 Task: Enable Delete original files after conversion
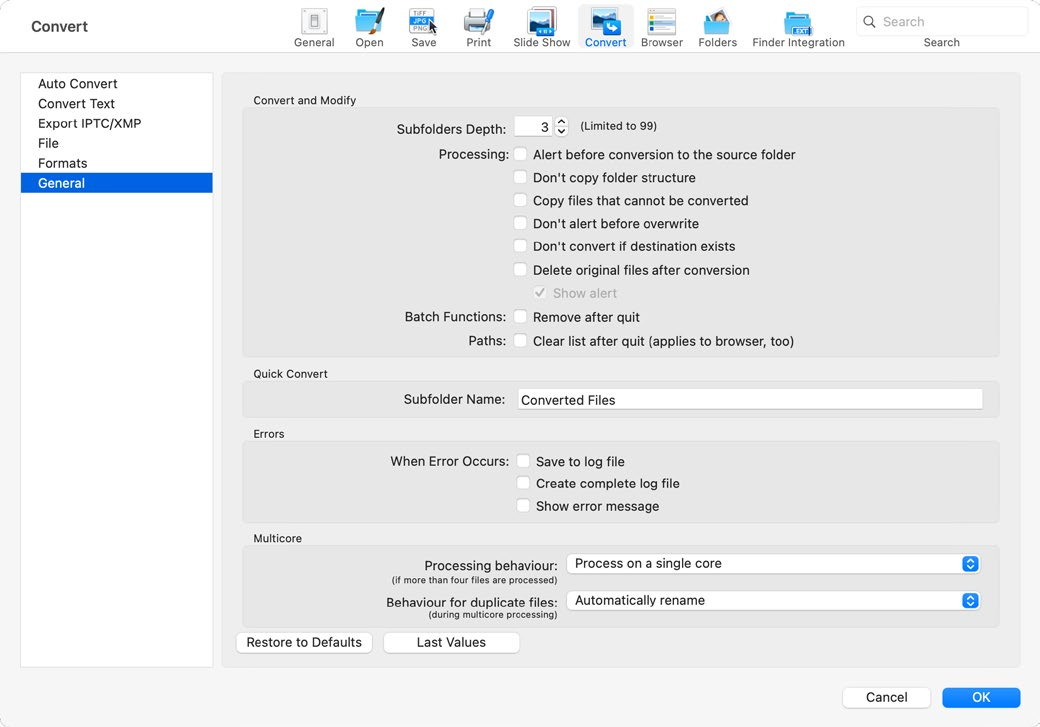pyautogui.click(x=521, y=270)
